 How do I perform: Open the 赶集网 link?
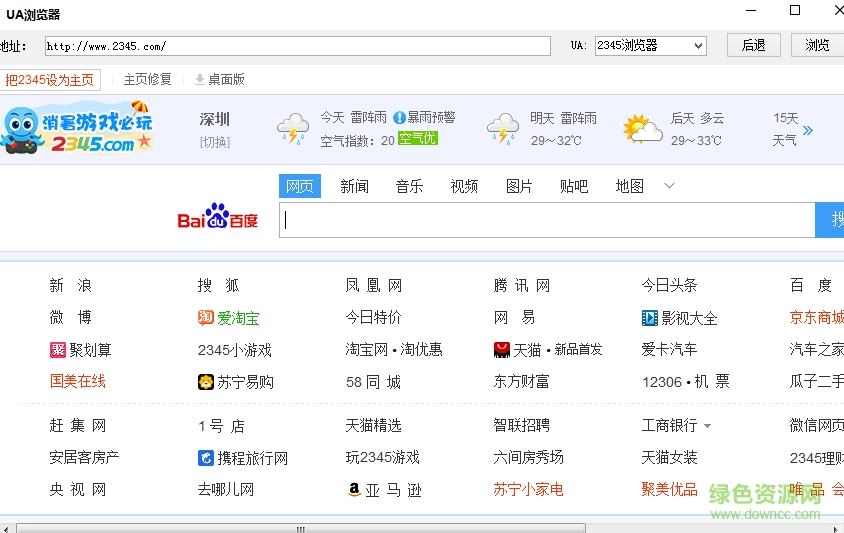[78, 426]
